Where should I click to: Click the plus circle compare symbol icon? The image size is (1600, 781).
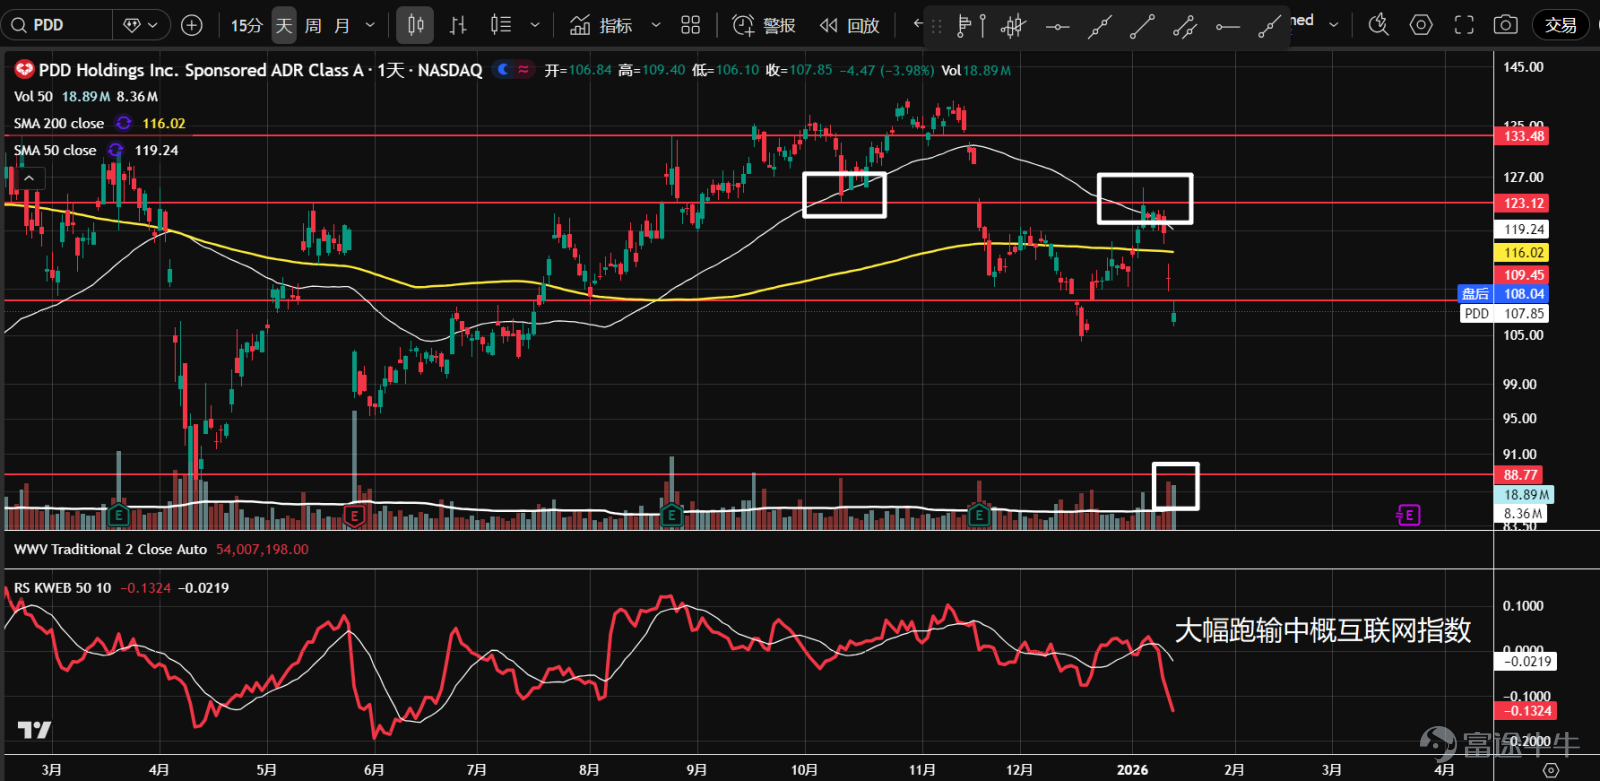[192, 25]
